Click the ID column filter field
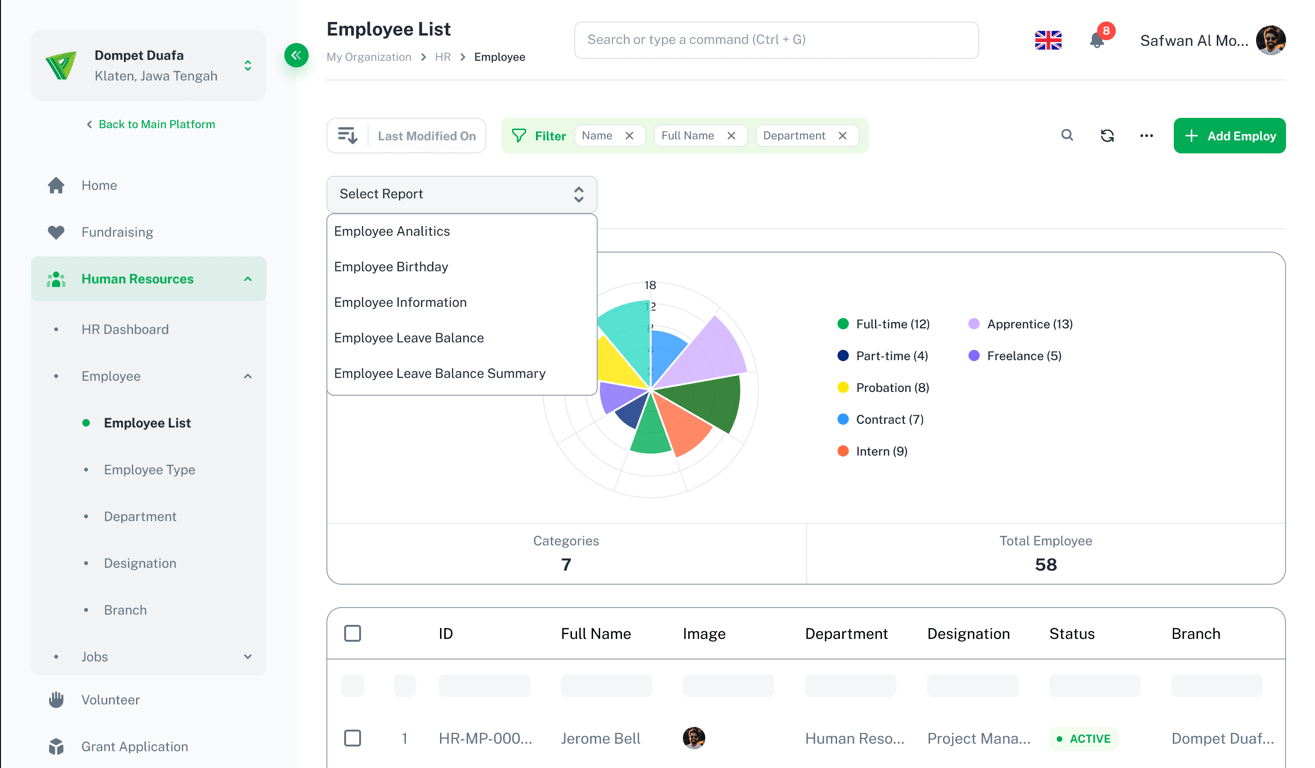The width and height of the screenshot is (1315, 768). coord(484,686)
